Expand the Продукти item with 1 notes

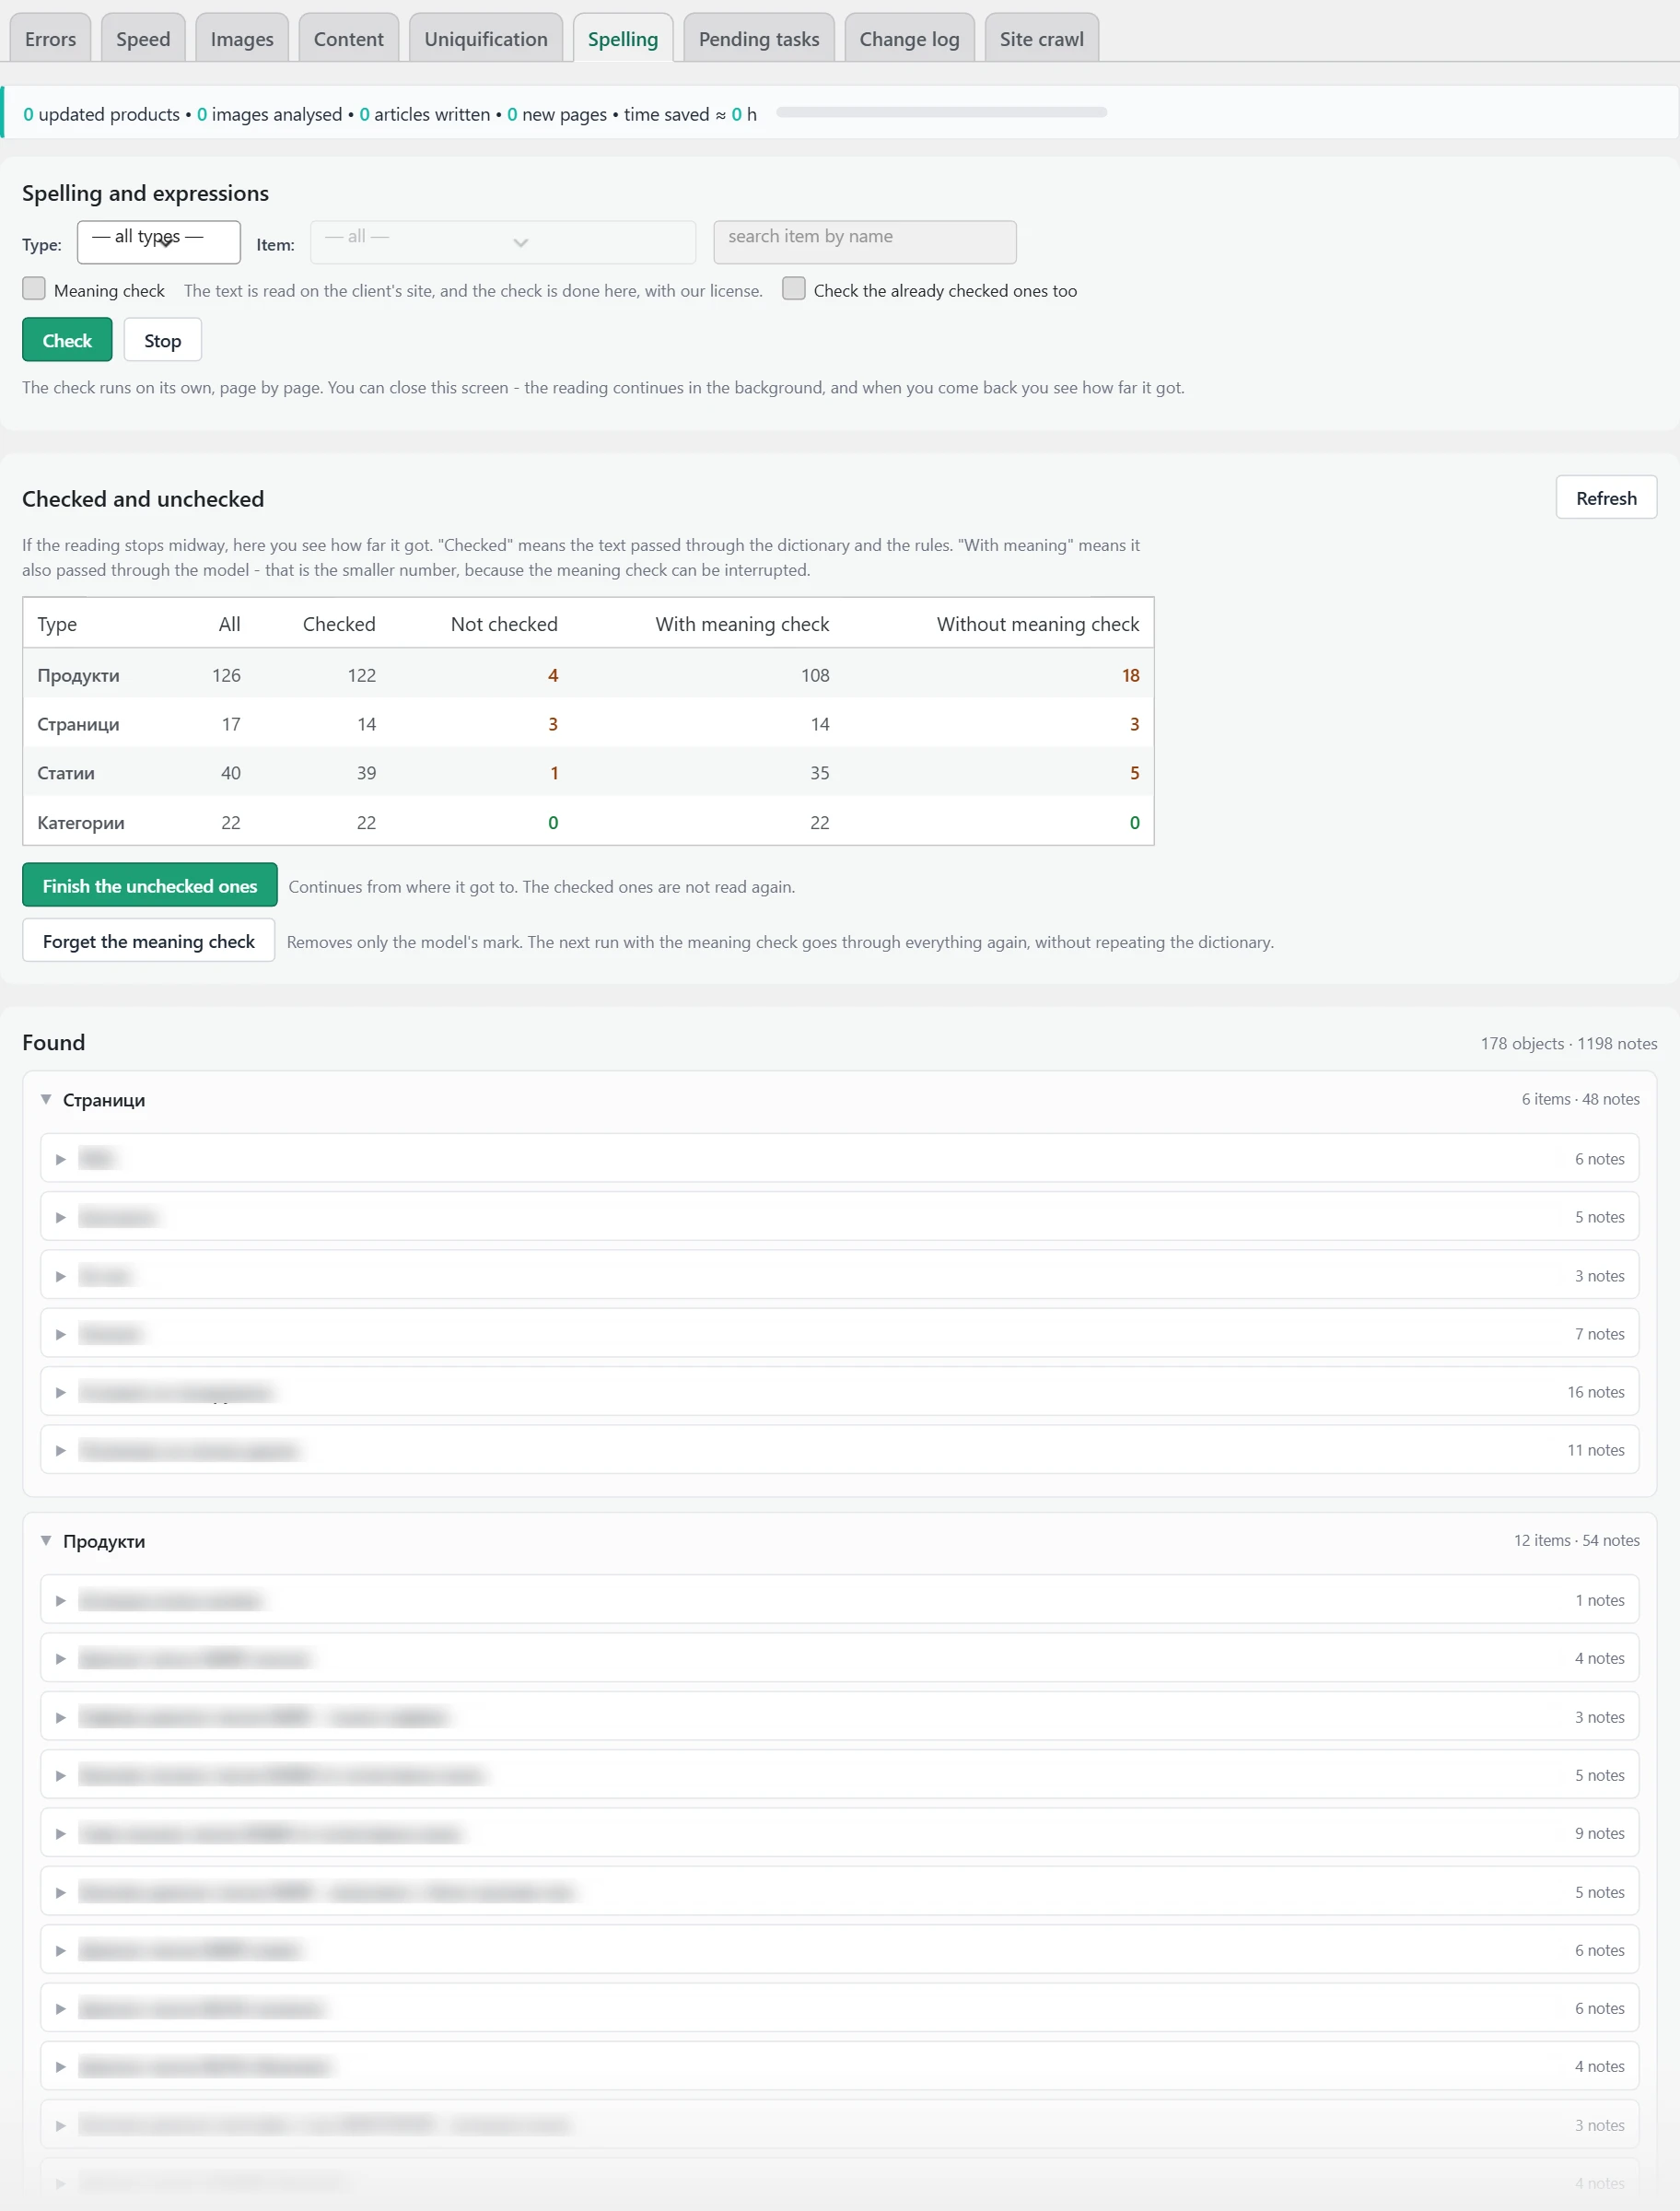pos(839,1600)
